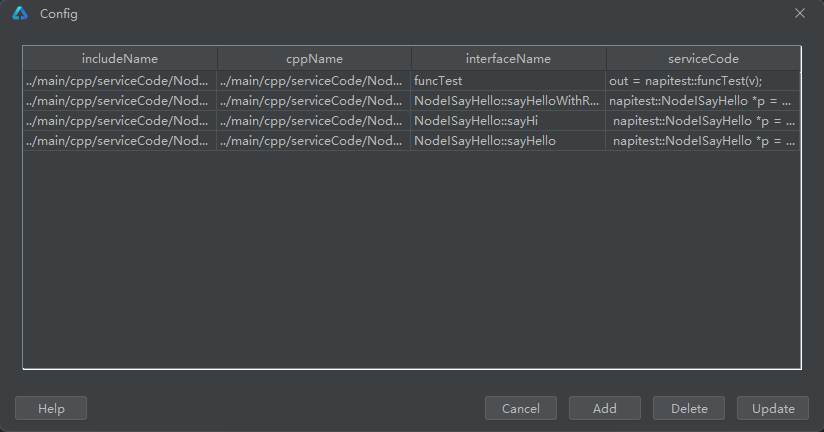Select the interfaceName column header
The width and height of the screenshot is (824, 432).
coord(508,59)
